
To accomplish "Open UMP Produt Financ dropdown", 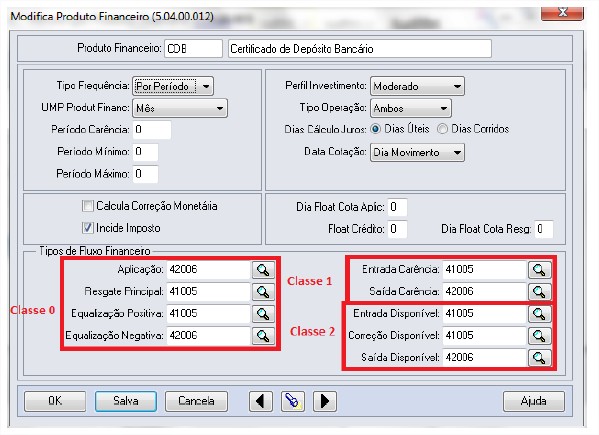I will coord(180,108).
